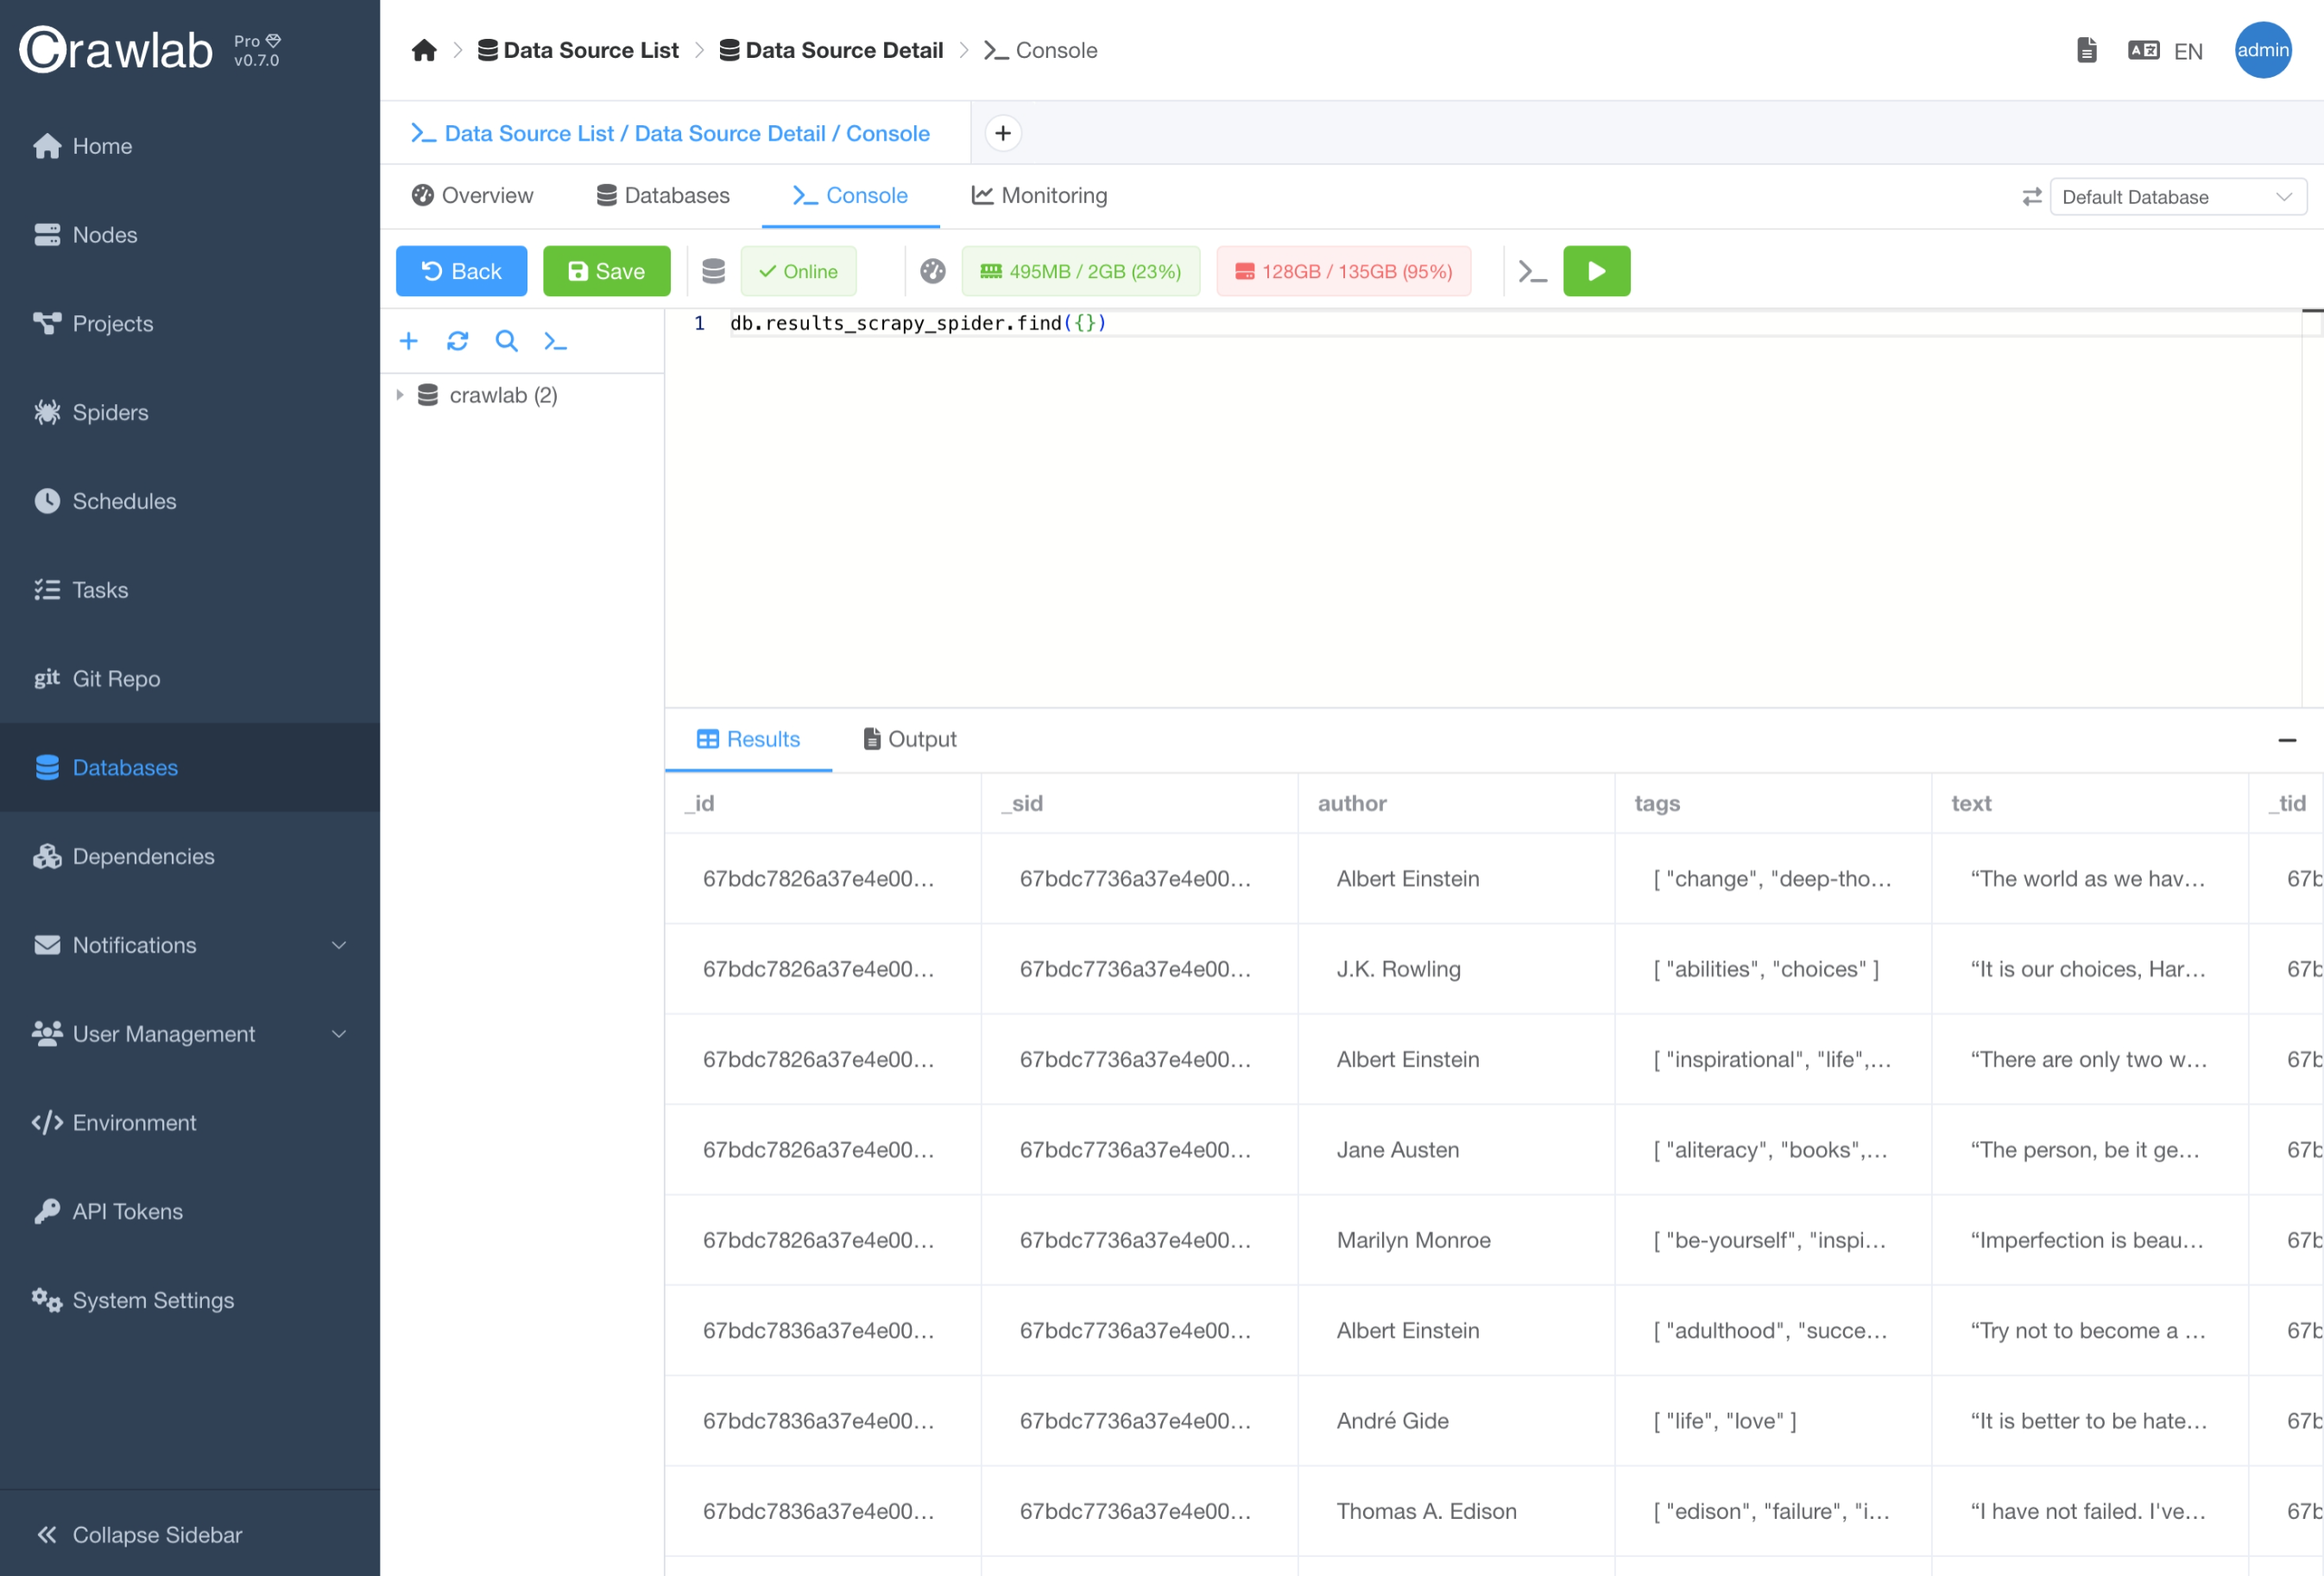Click the green Save button

coord(606,271)
